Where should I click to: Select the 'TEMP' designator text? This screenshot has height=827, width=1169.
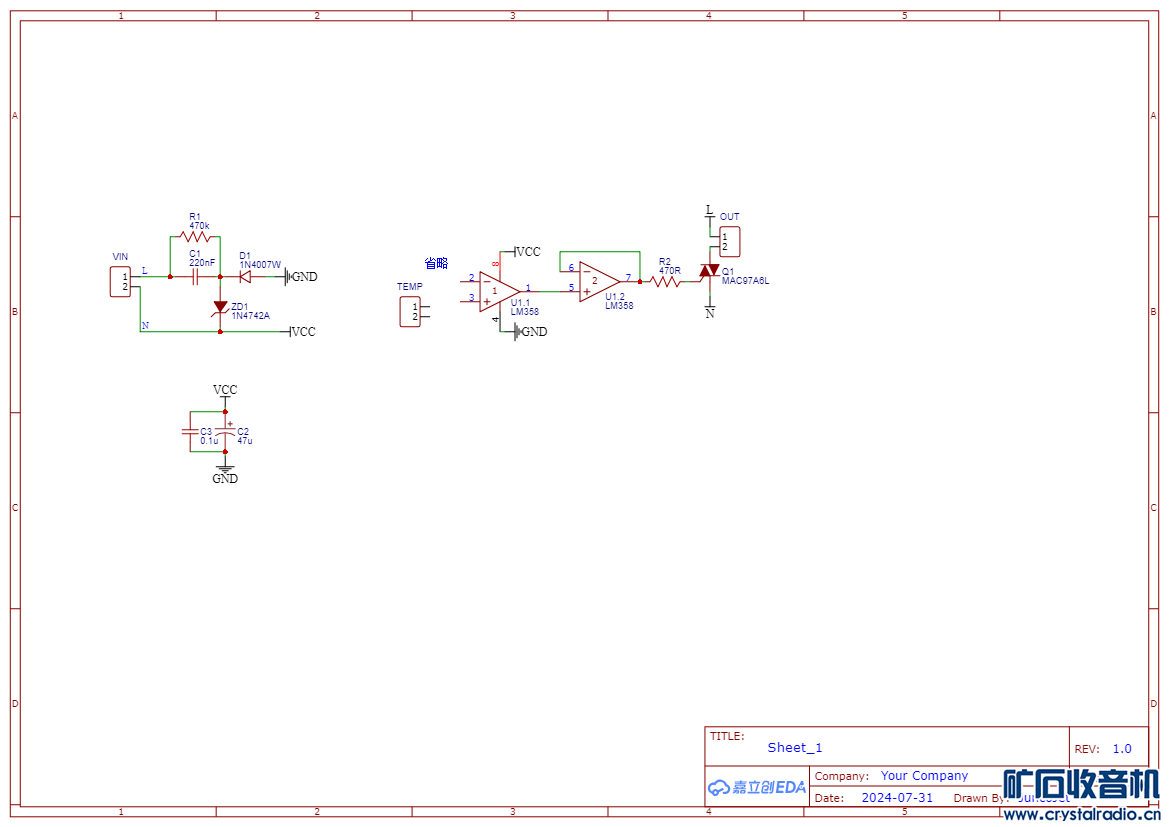[409, 286]
